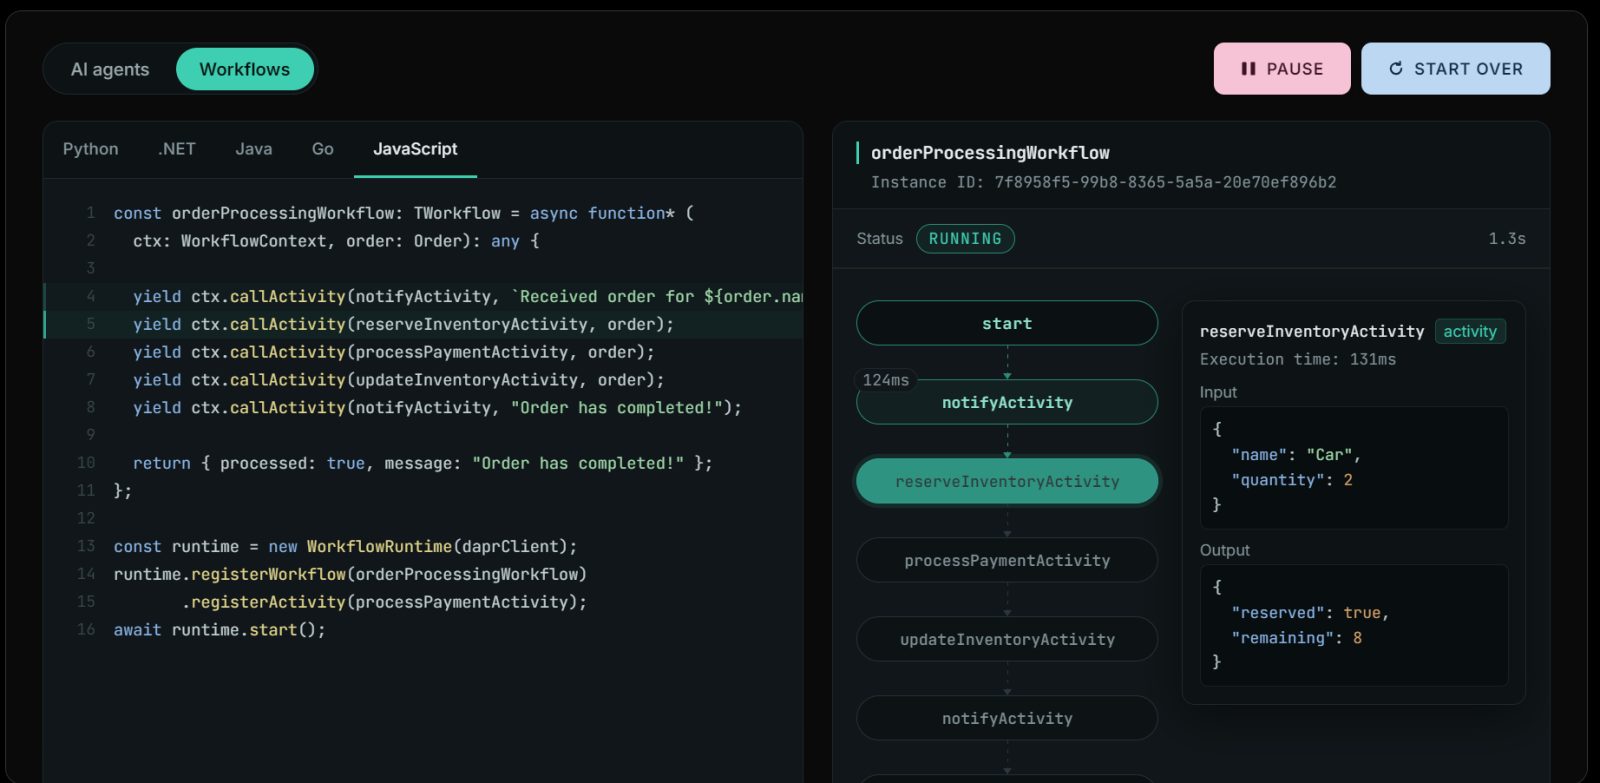Switch to the AI agents view
The image size is (1600, 783).
click(110, 69)
